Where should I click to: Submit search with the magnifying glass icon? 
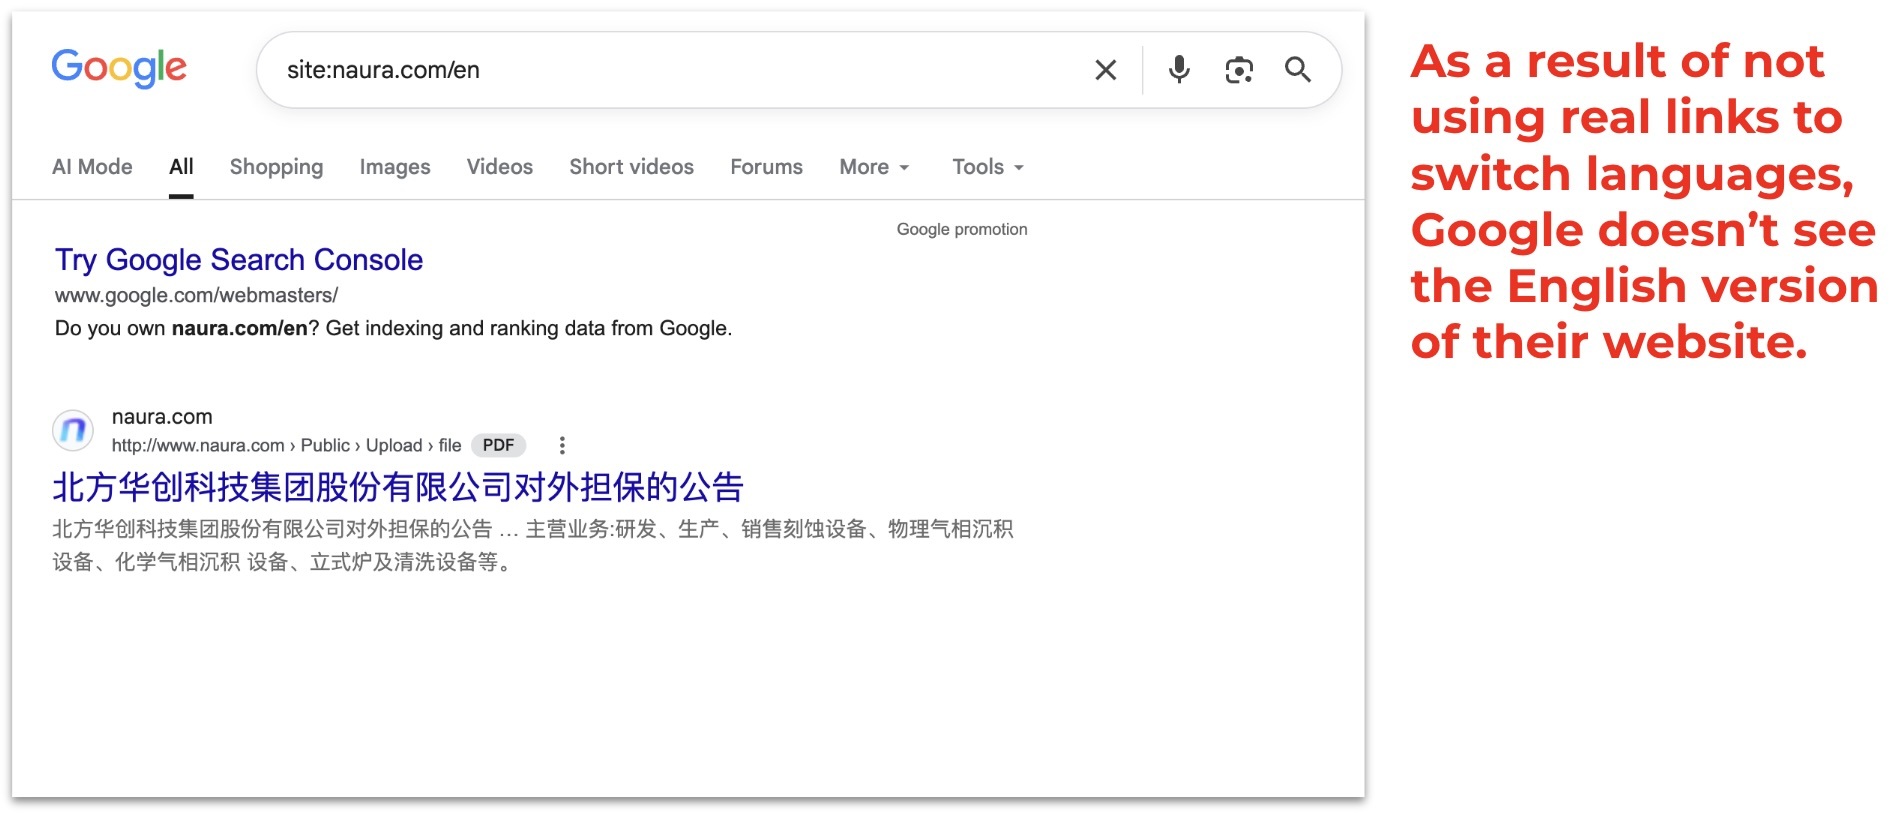(x=1297, y=70)
